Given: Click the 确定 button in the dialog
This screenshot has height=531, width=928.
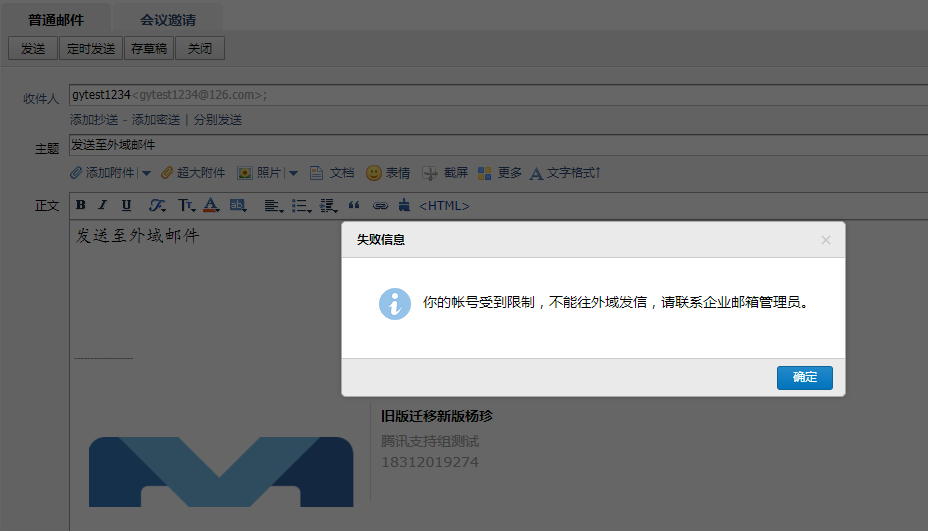Looking at the screenshot, I should (x=804, y=377).
